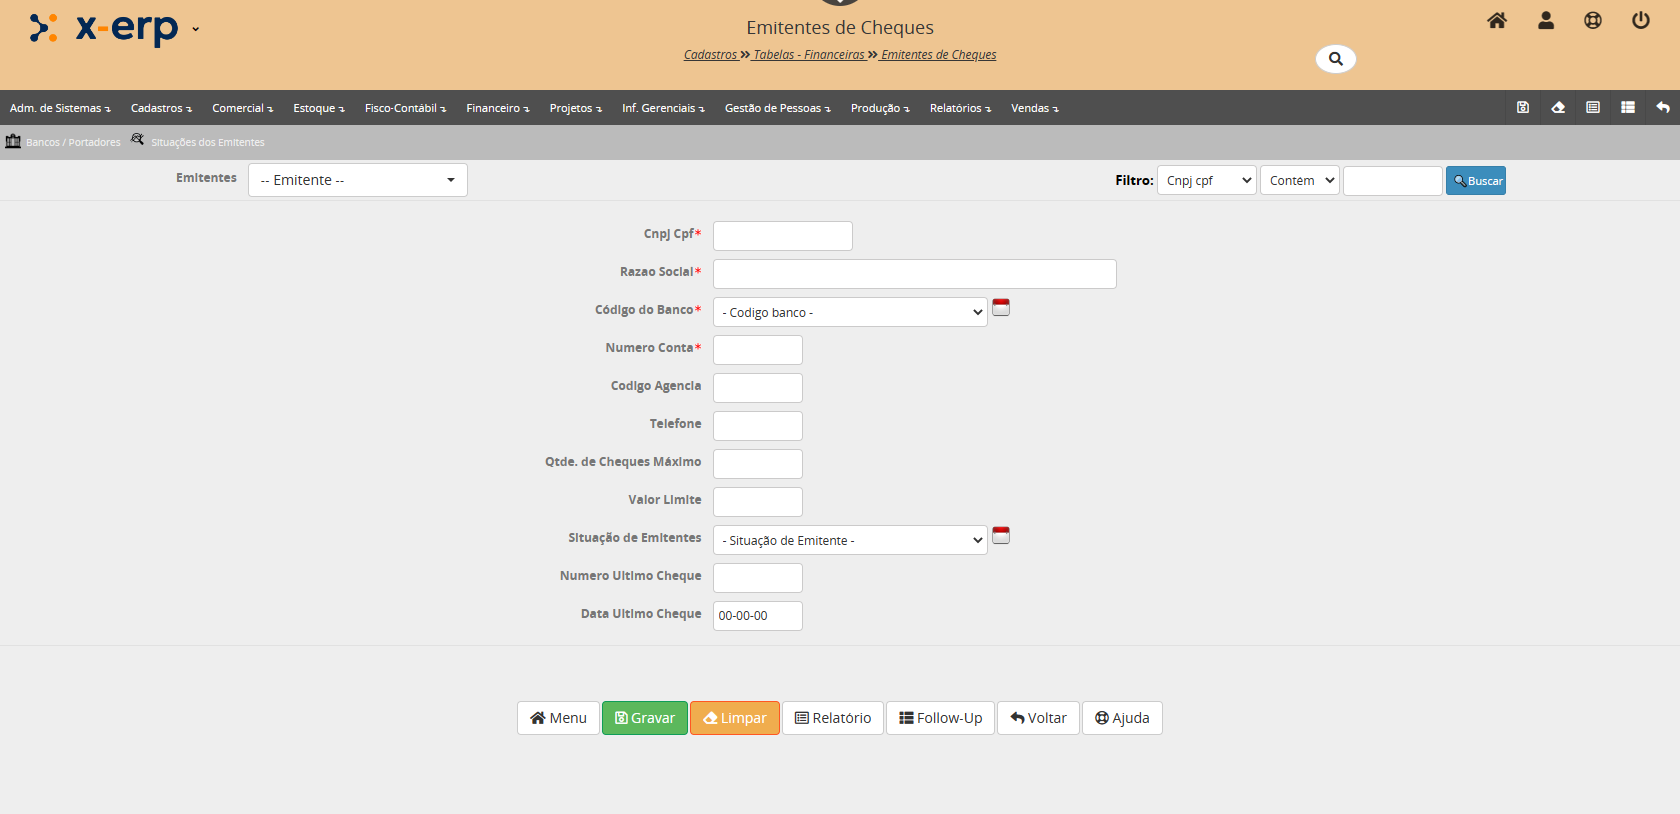The width and height of the screenshot is (1680, 814).
Task: Expand the Codigo banco dropdown
Action: coord(849,313)
